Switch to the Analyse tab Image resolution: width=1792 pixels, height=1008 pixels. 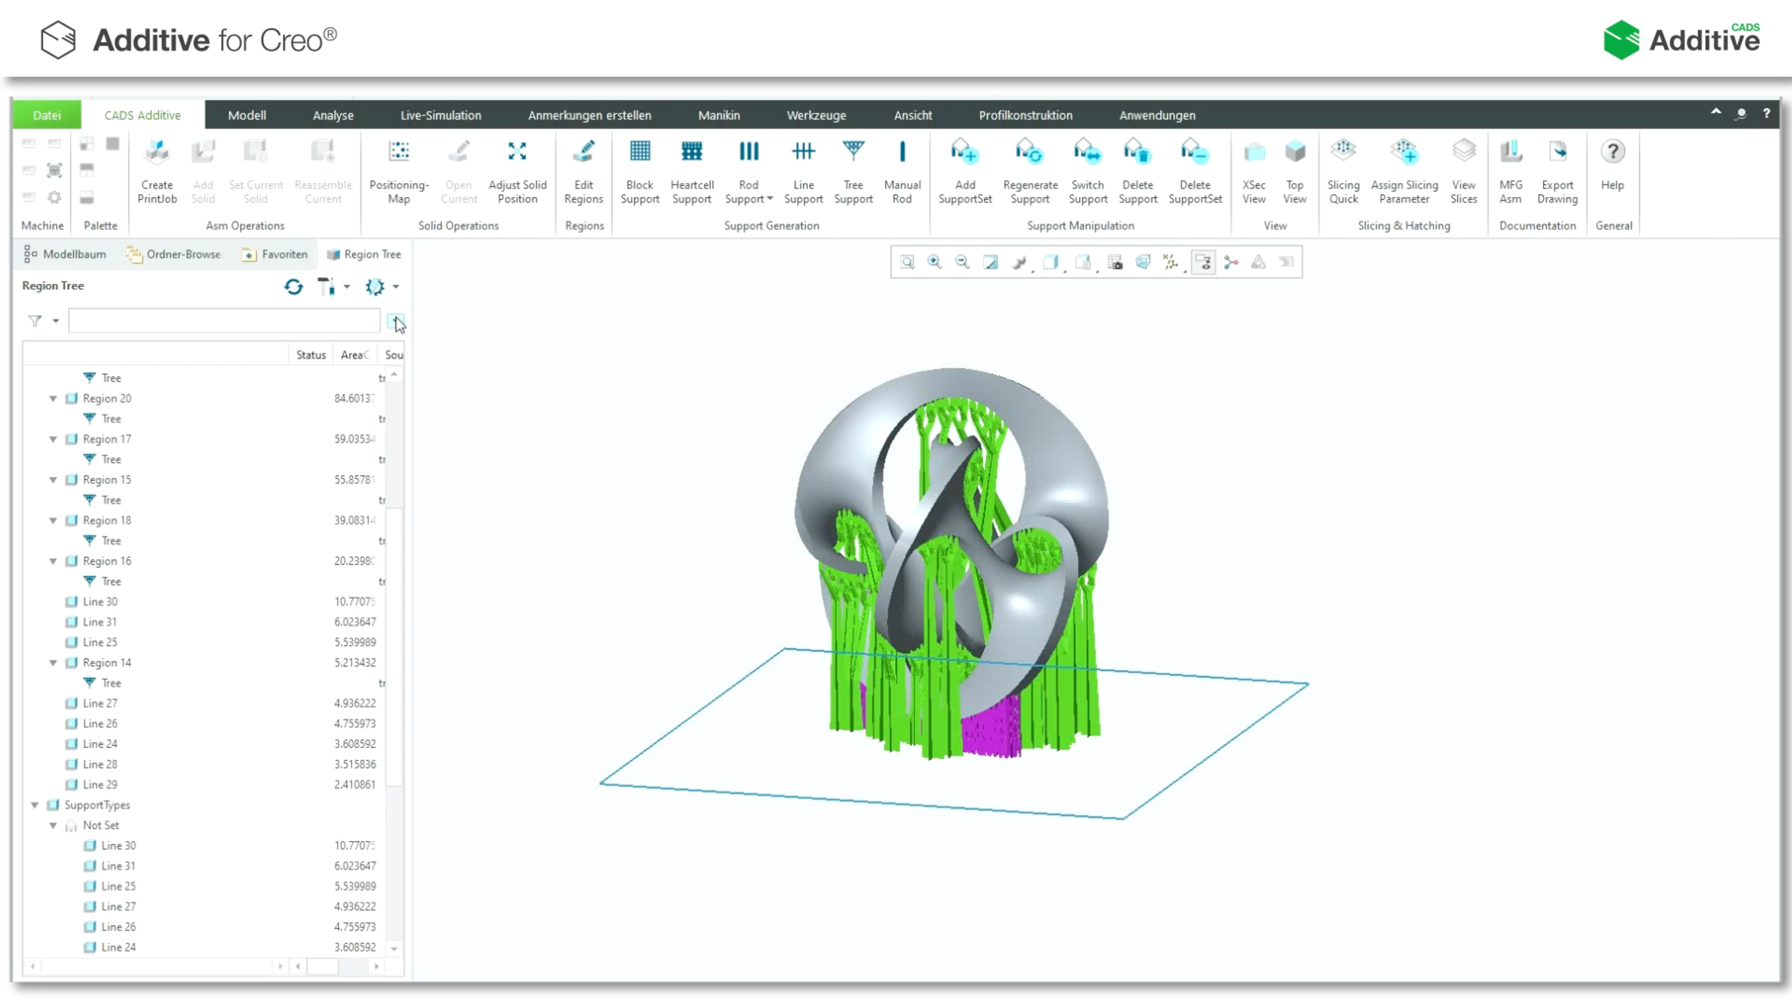(333, 115)
